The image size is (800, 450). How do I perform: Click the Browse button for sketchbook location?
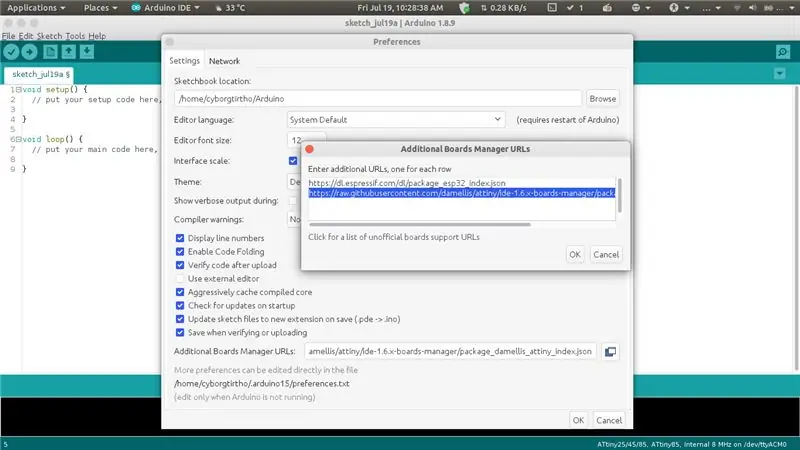coord(603,98)
